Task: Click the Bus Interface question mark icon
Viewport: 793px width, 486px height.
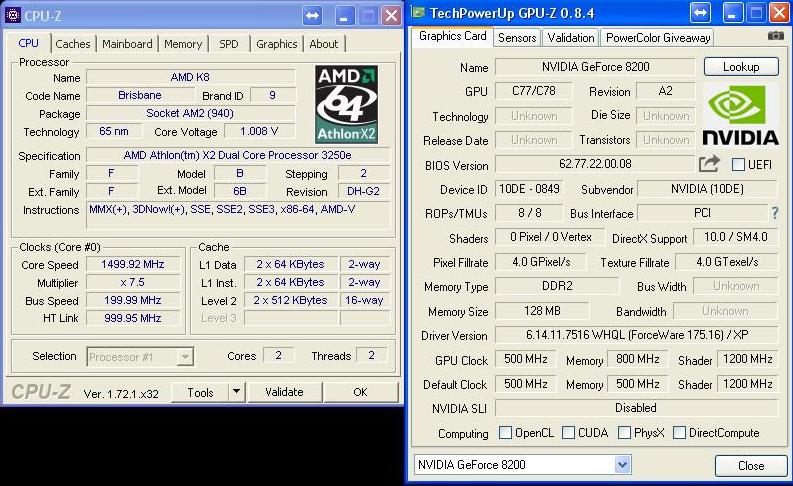Action: tap(775, 213)
